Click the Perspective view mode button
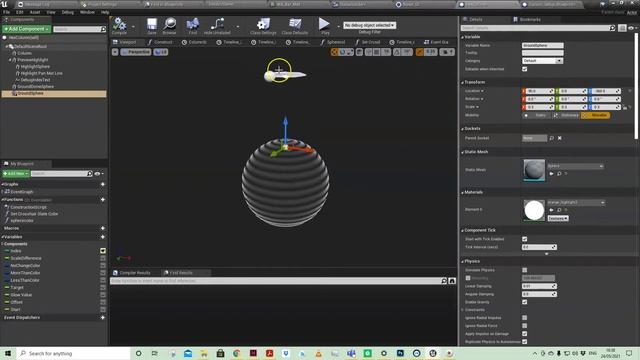The width and height of the screenshot is (640, 360). [136, 52]
